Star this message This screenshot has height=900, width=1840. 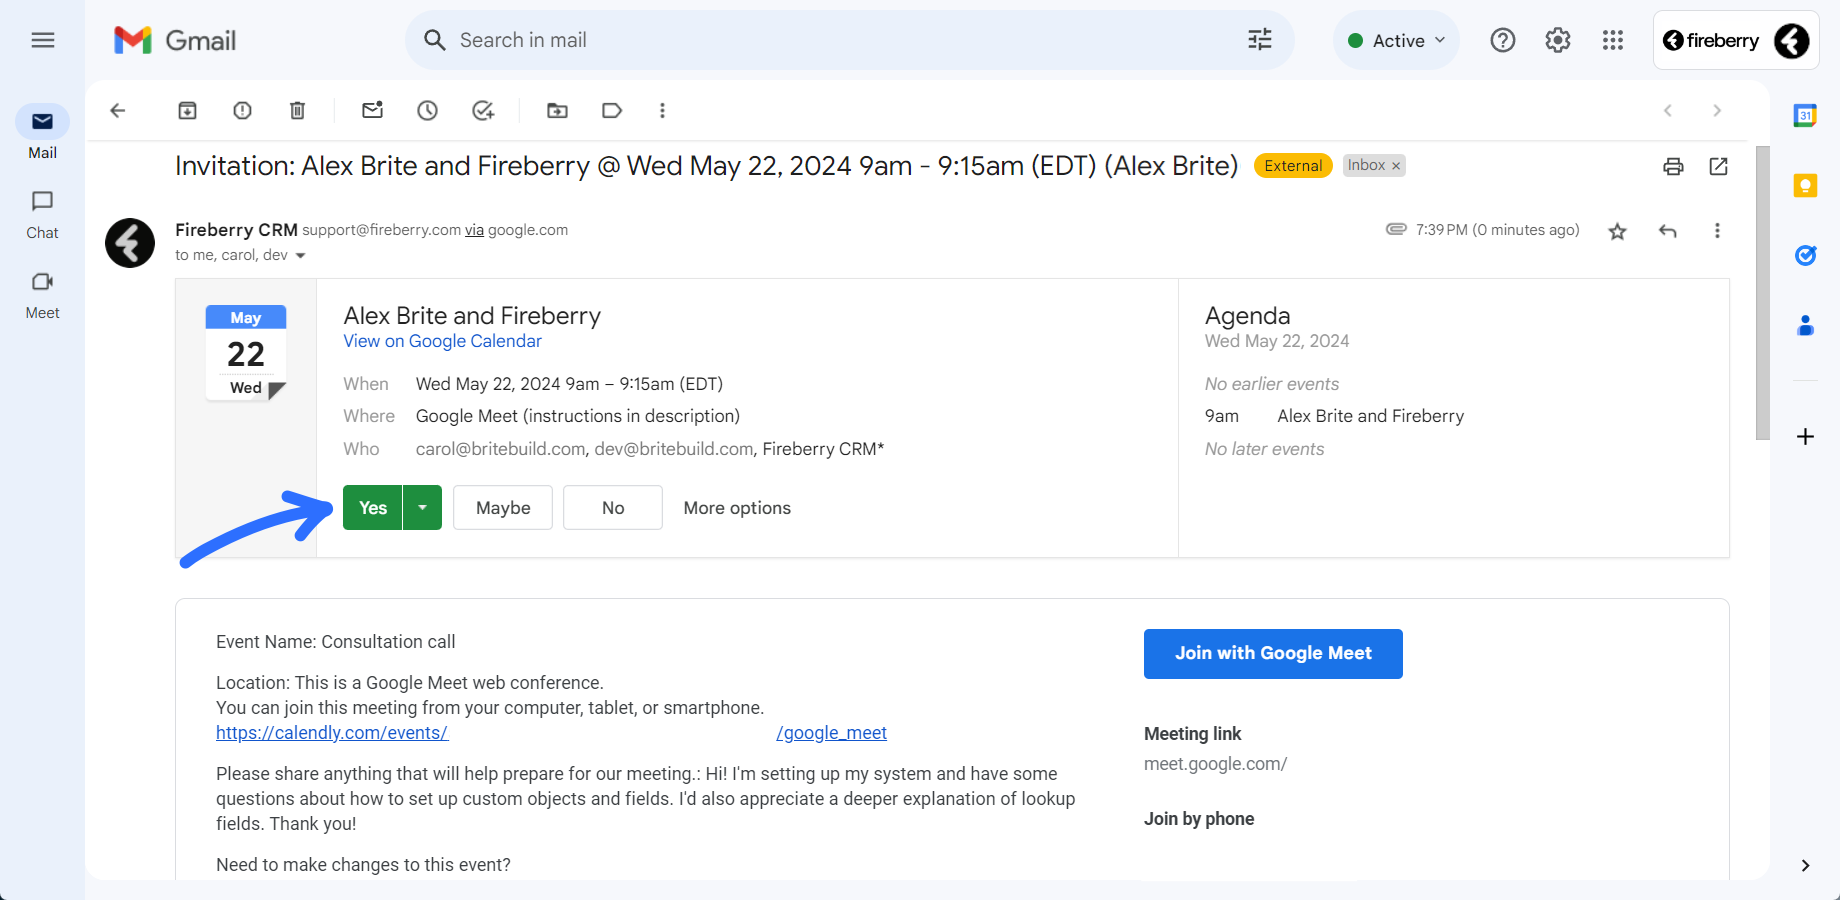point(1617,232)
